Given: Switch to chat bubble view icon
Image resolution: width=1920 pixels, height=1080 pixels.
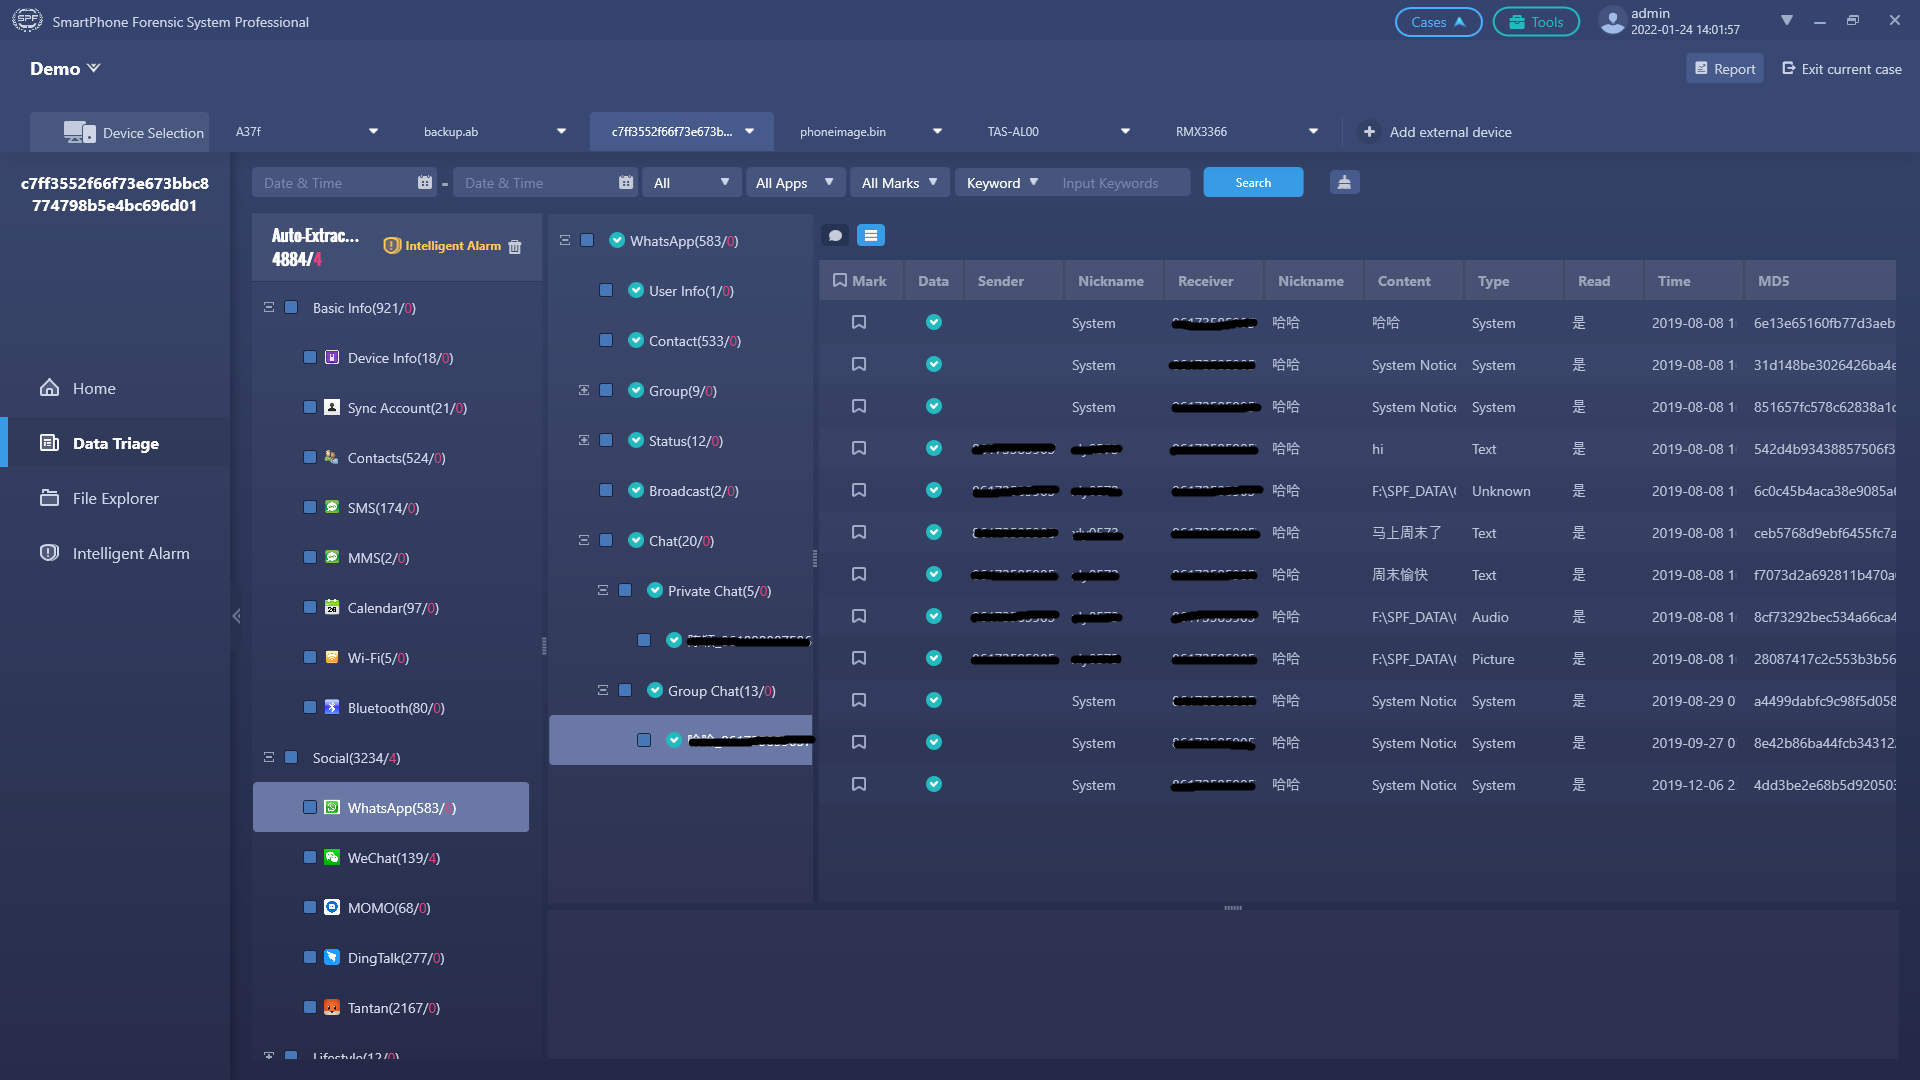Looking at the screenshot, I should [835, 236].
